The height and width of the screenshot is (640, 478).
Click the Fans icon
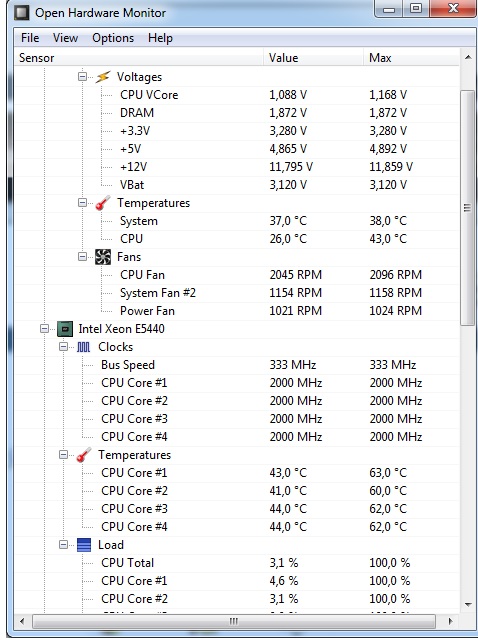pyautogui.click(x=103, y=257)
